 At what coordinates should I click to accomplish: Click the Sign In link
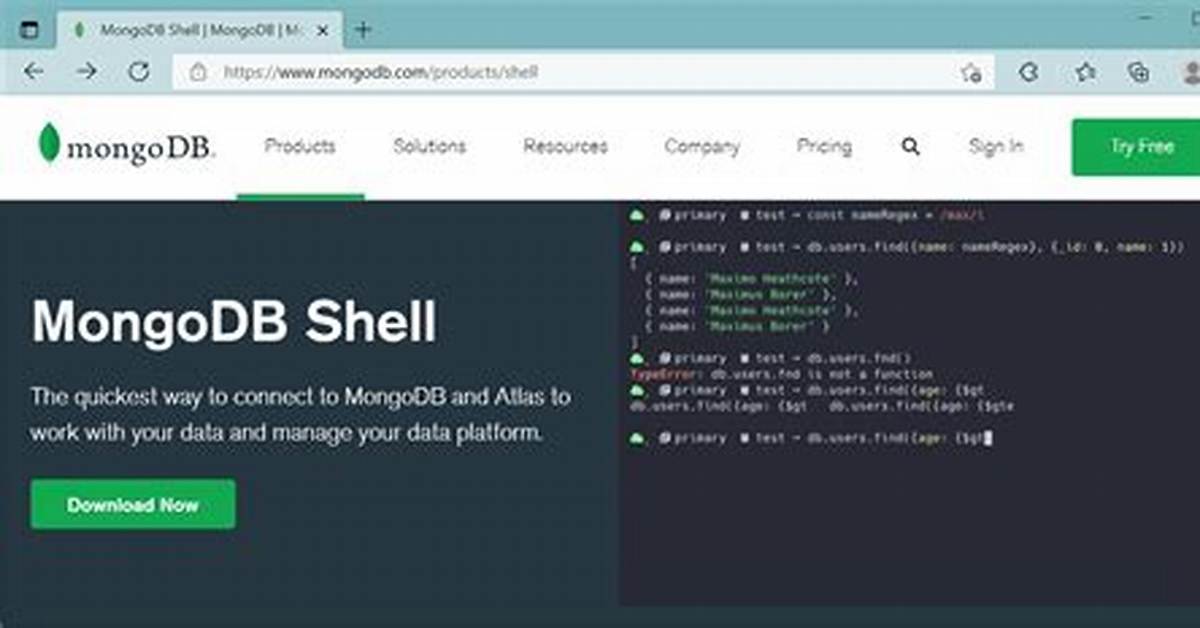pos(996,146)
